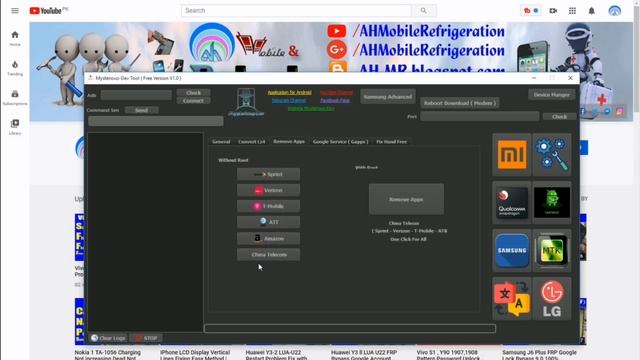Click the Mysterious-Dev hacker logo

point(246,102)
